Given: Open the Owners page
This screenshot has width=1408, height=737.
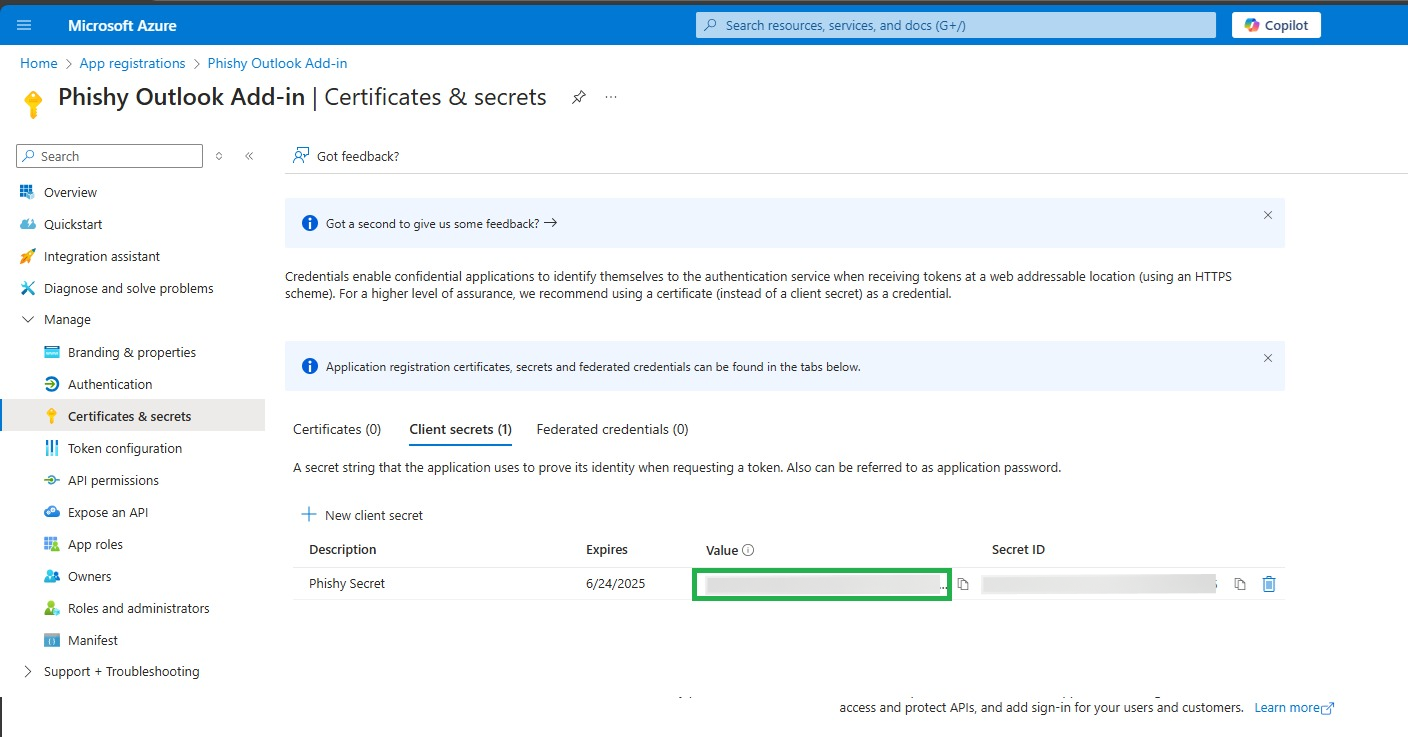Looking at the screenshot, I should [90, 576].
